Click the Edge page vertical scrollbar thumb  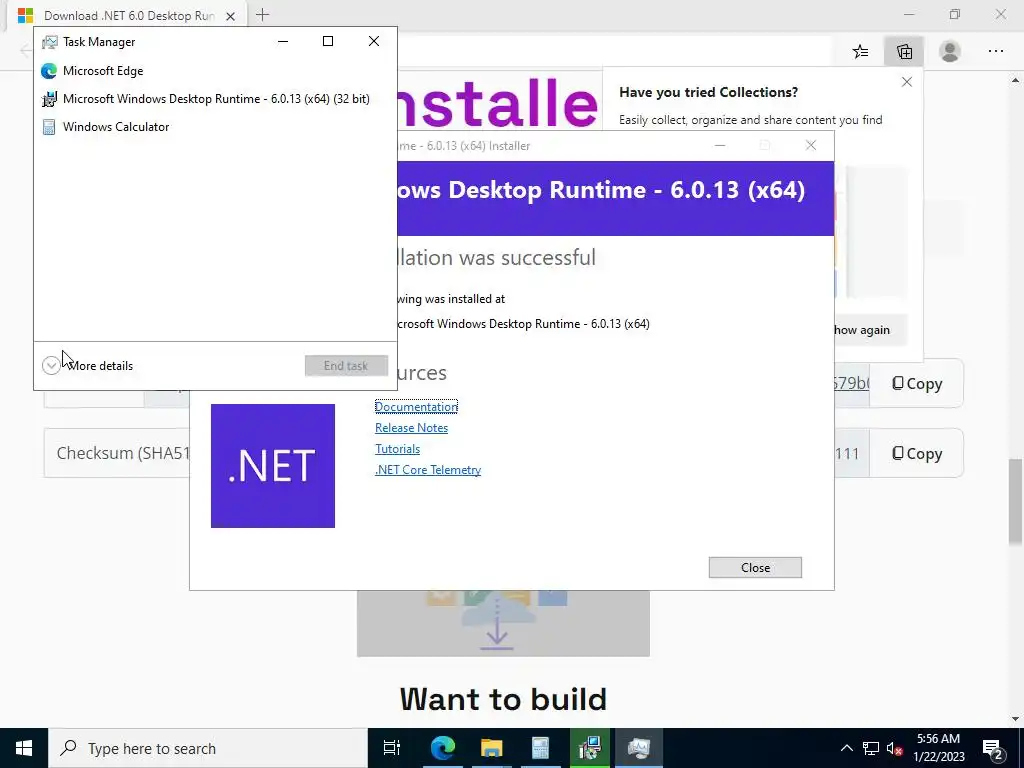1015,502
